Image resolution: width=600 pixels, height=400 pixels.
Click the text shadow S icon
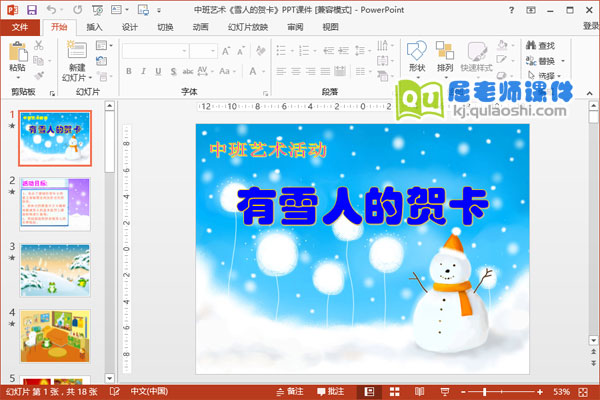[x=173, y=71]
